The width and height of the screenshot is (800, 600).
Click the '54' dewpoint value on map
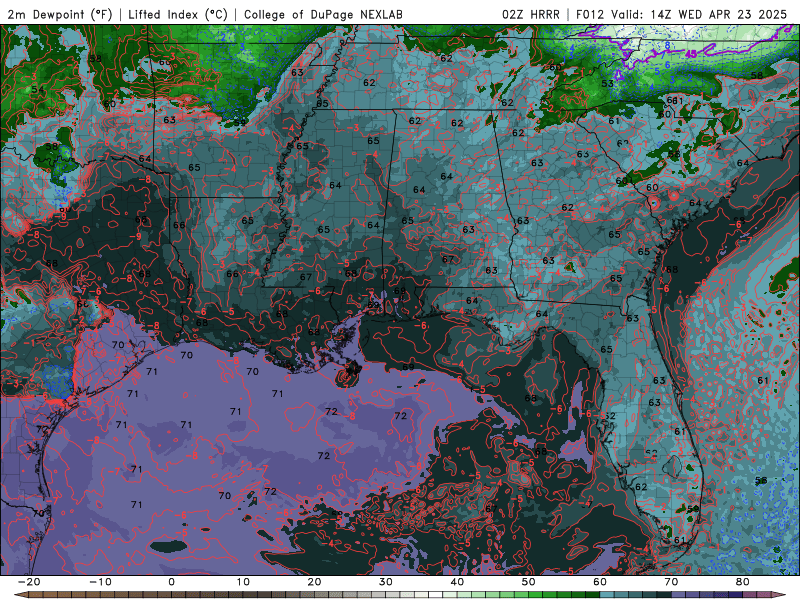(x=38, y=90)
